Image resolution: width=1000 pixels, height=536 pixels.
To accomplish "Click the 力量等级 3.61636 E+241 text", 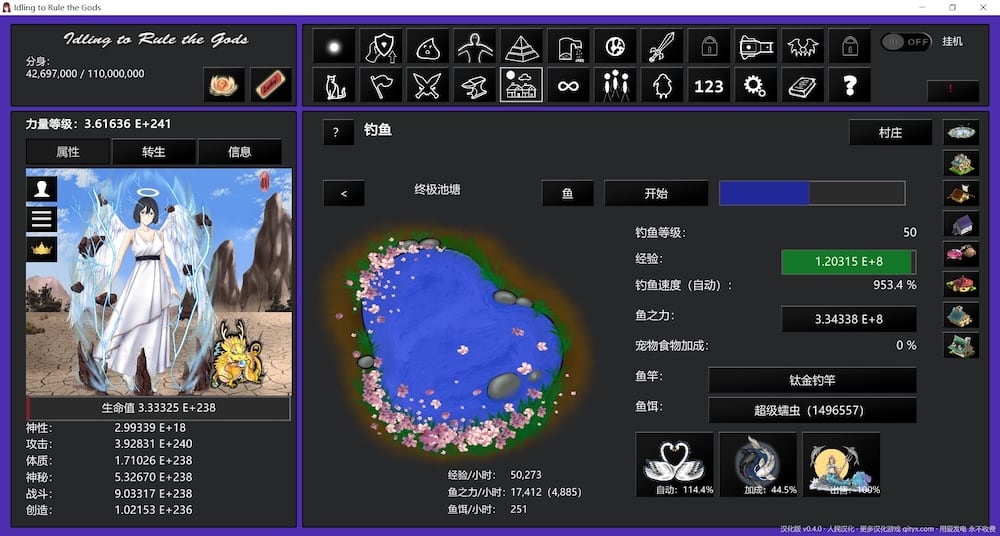I will click(x=98, y=124).
